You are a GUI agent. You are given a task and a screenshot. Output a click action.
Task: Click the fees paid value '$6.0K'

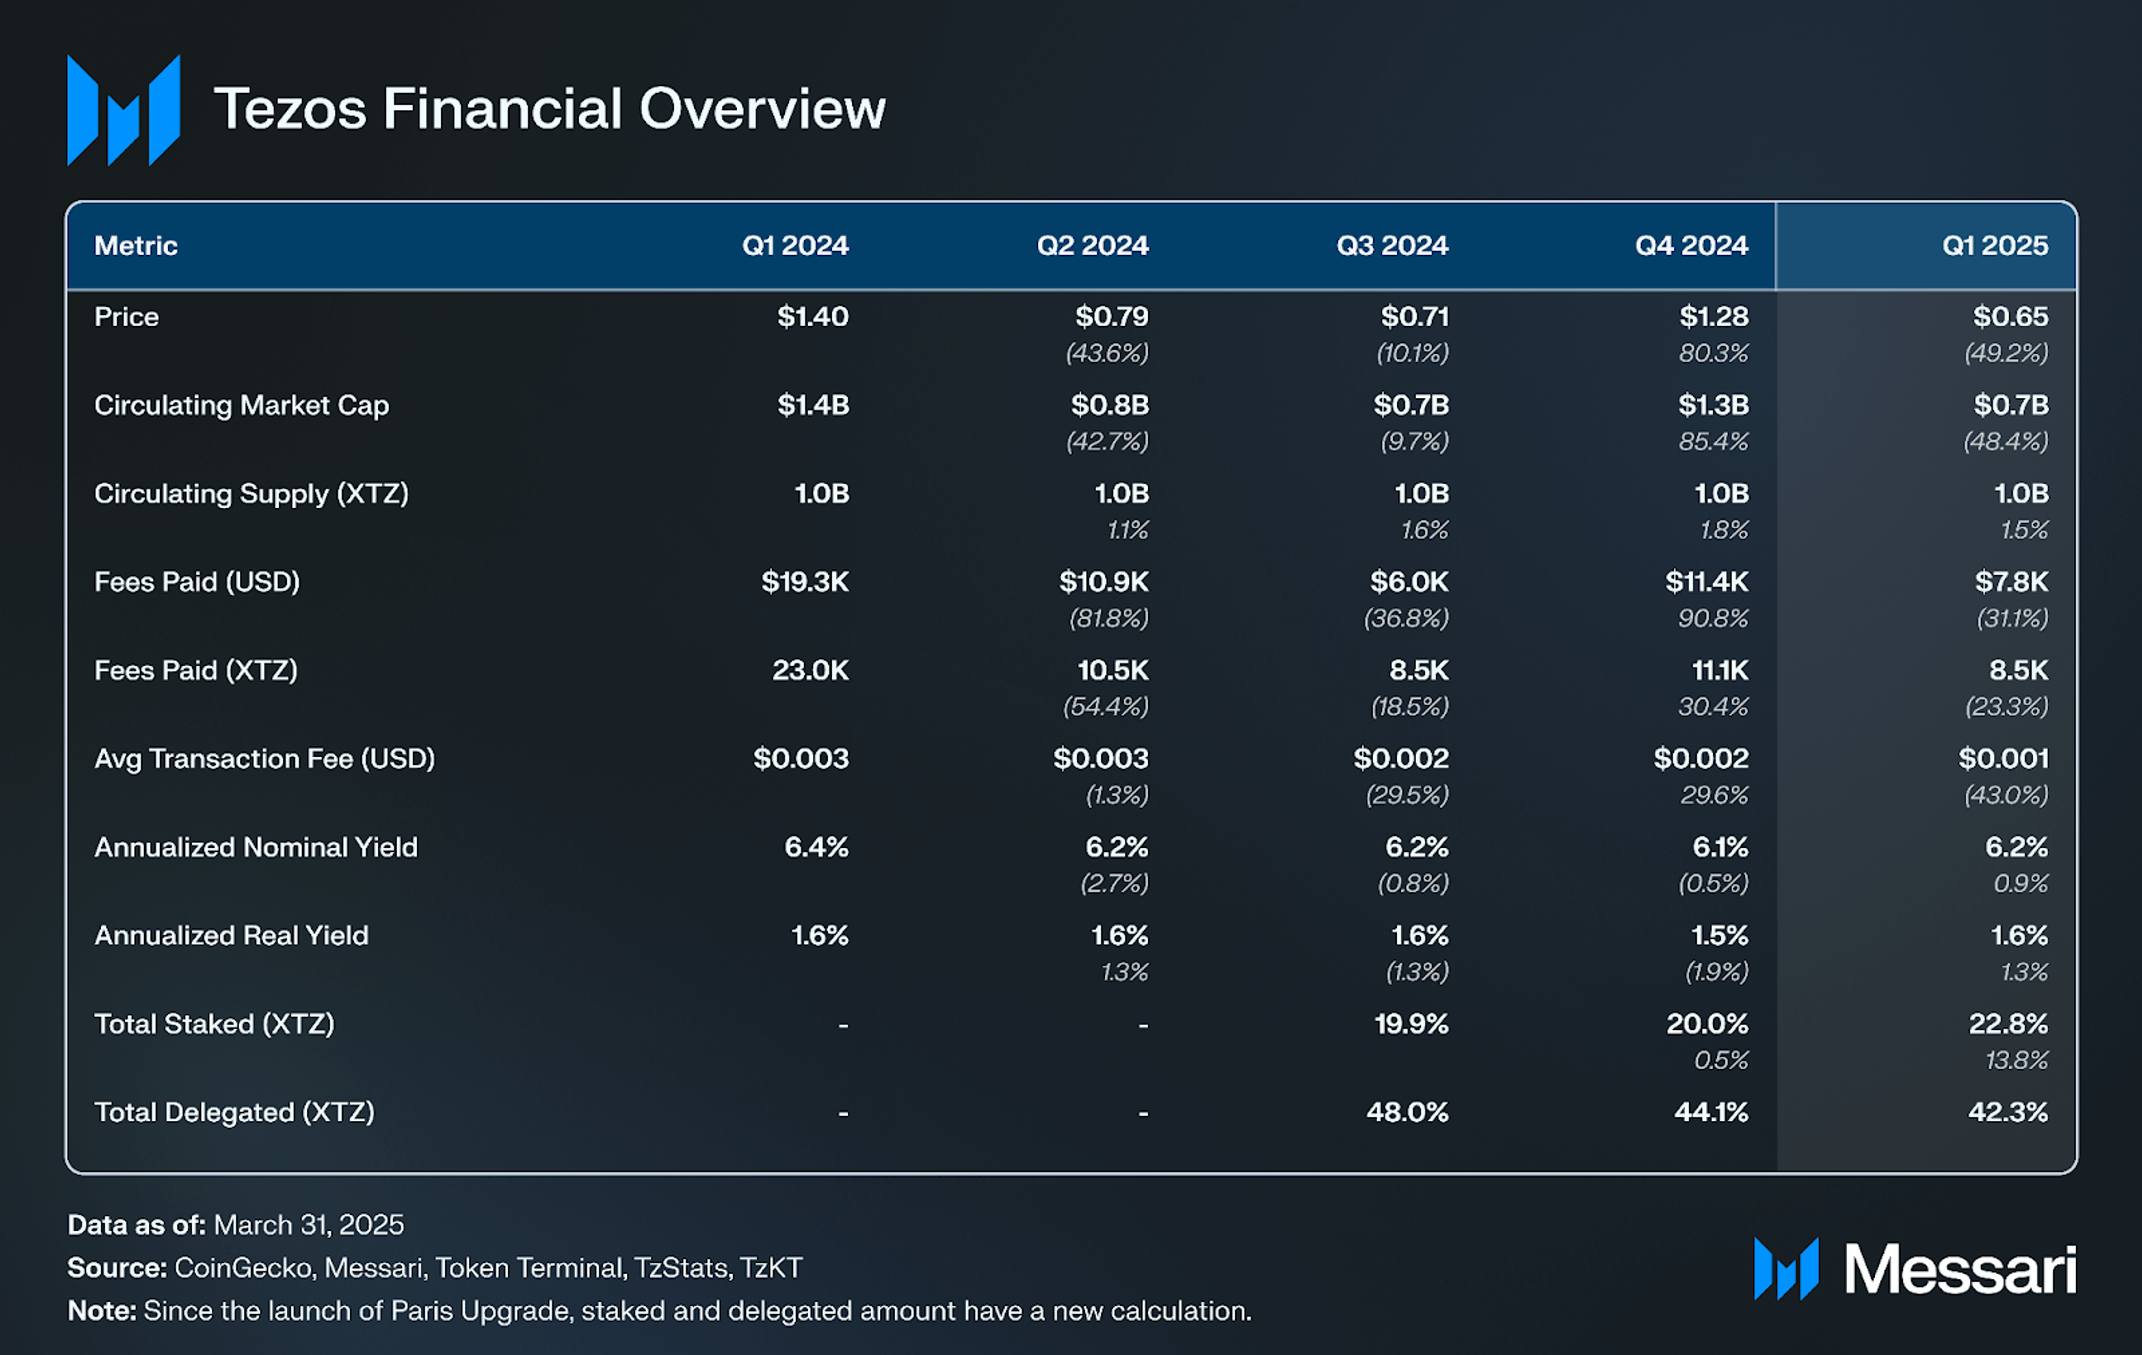1409,582
